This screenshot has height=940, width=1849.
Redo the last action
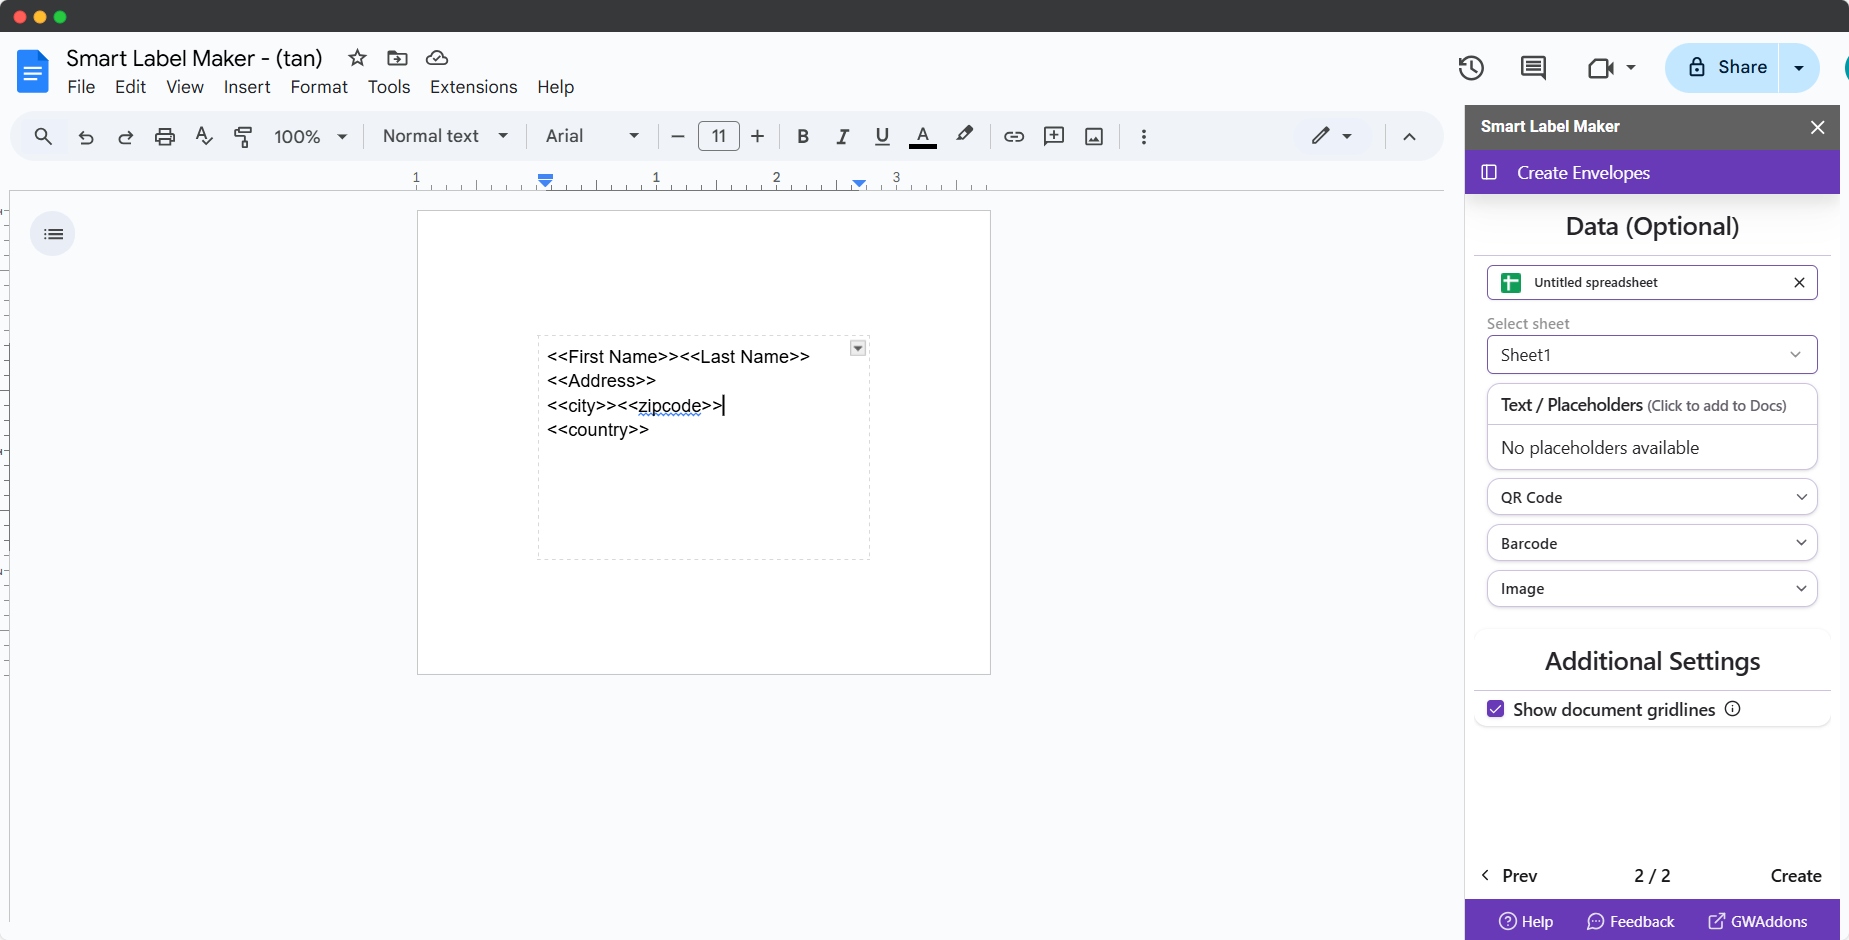point(125,137)
